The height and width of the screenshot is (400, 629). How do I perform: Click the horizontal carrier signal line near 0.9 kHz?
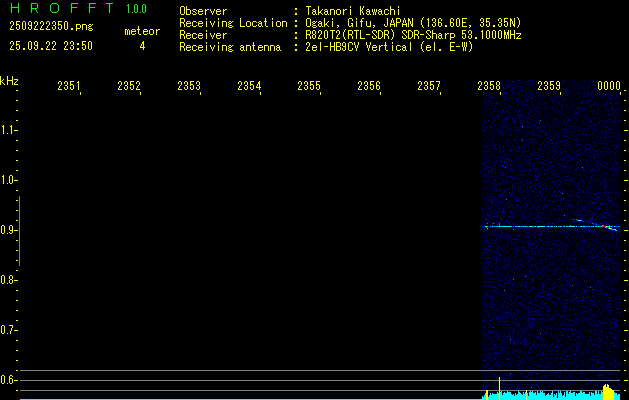(x=552, y=227)
